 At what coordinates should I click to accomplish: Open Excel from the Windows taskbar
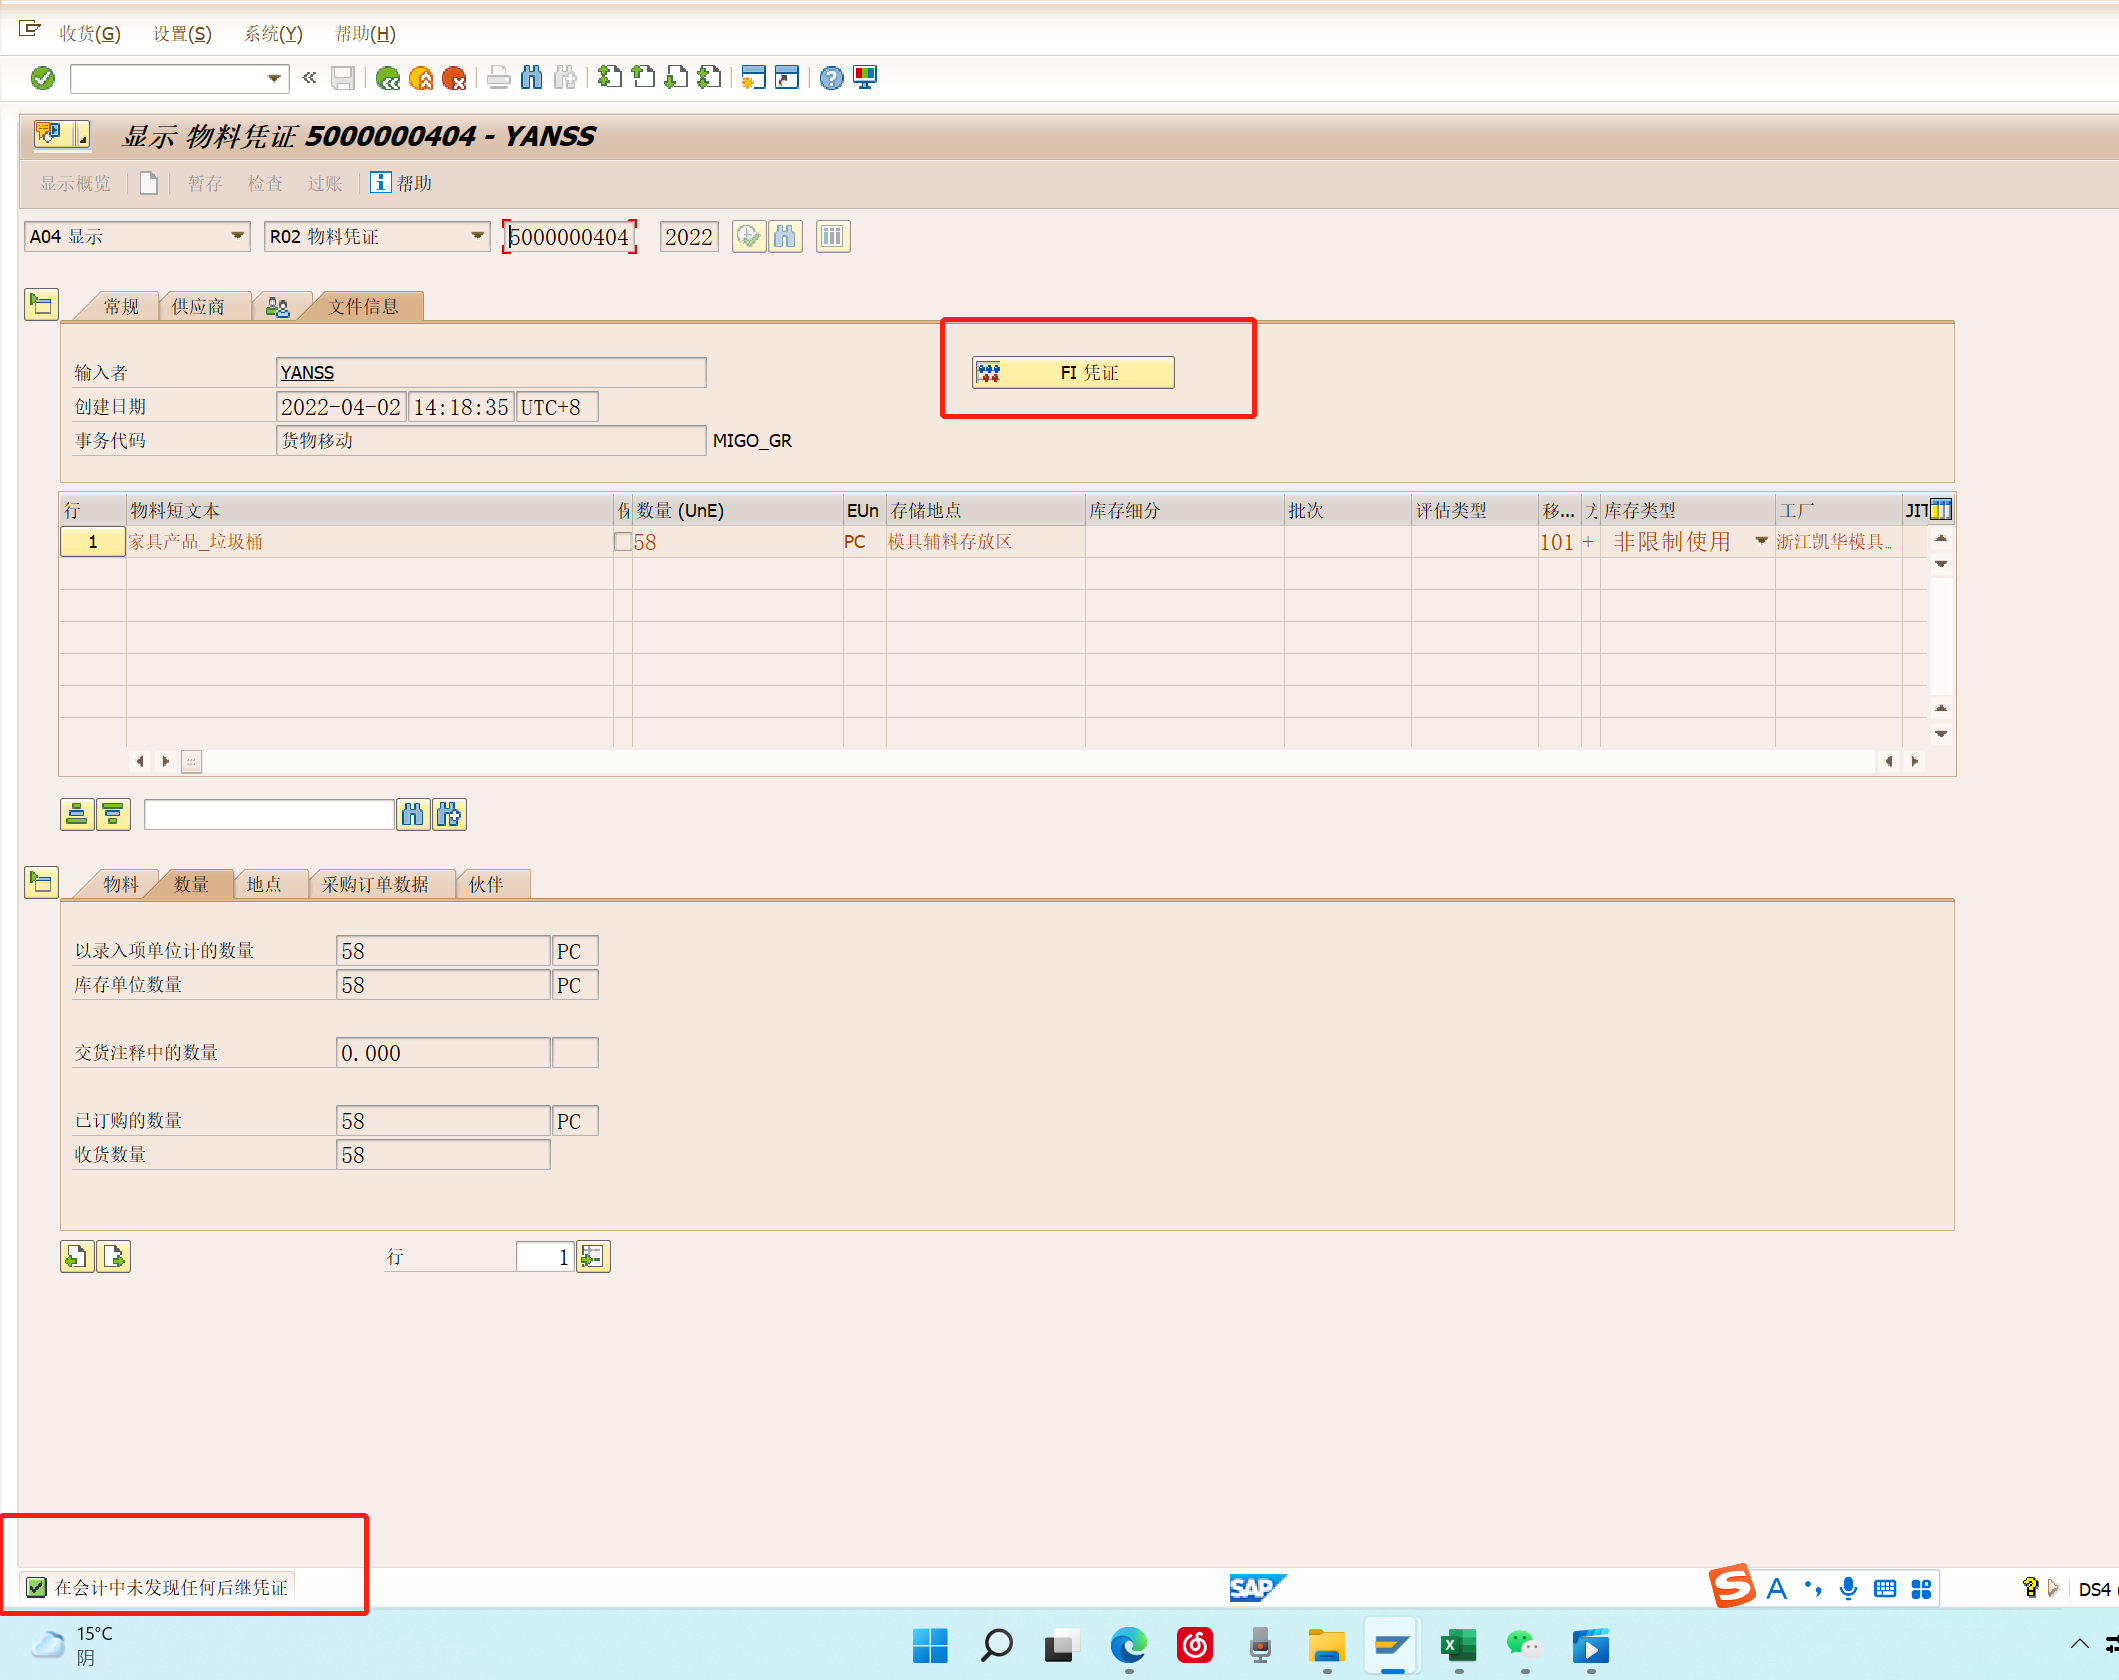(x=1458, y=1645)
